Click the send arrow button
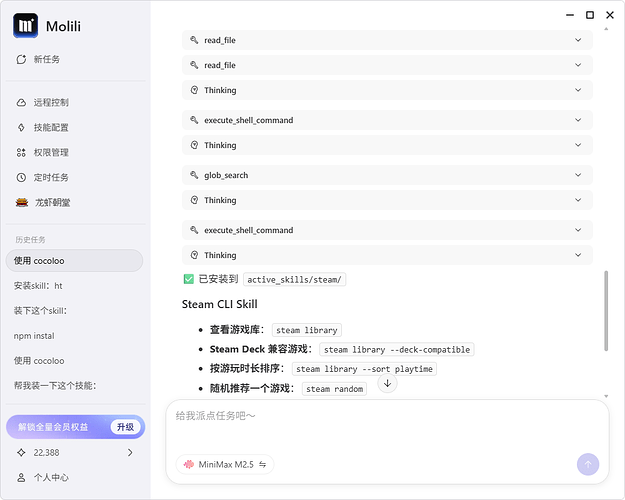 coord(588,464)
